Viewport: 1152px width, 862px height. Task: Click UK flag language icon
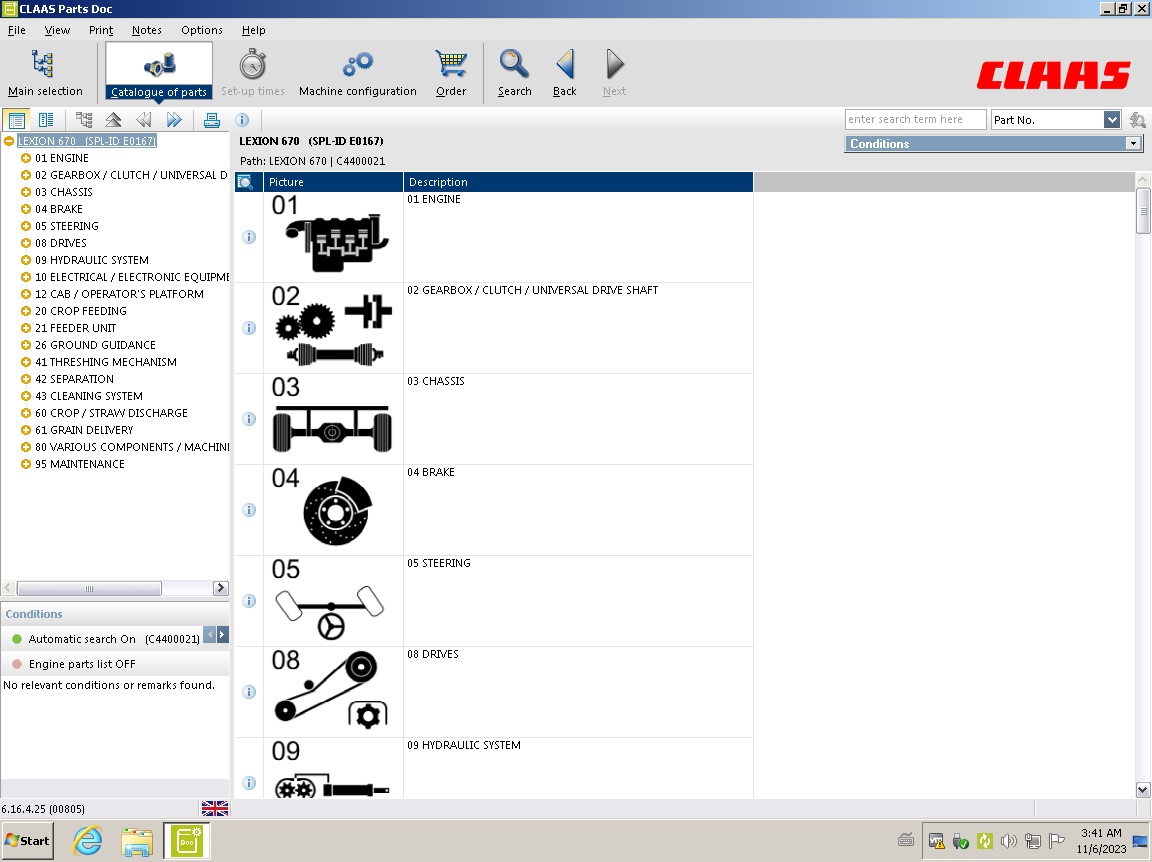(x=215, y=808)
